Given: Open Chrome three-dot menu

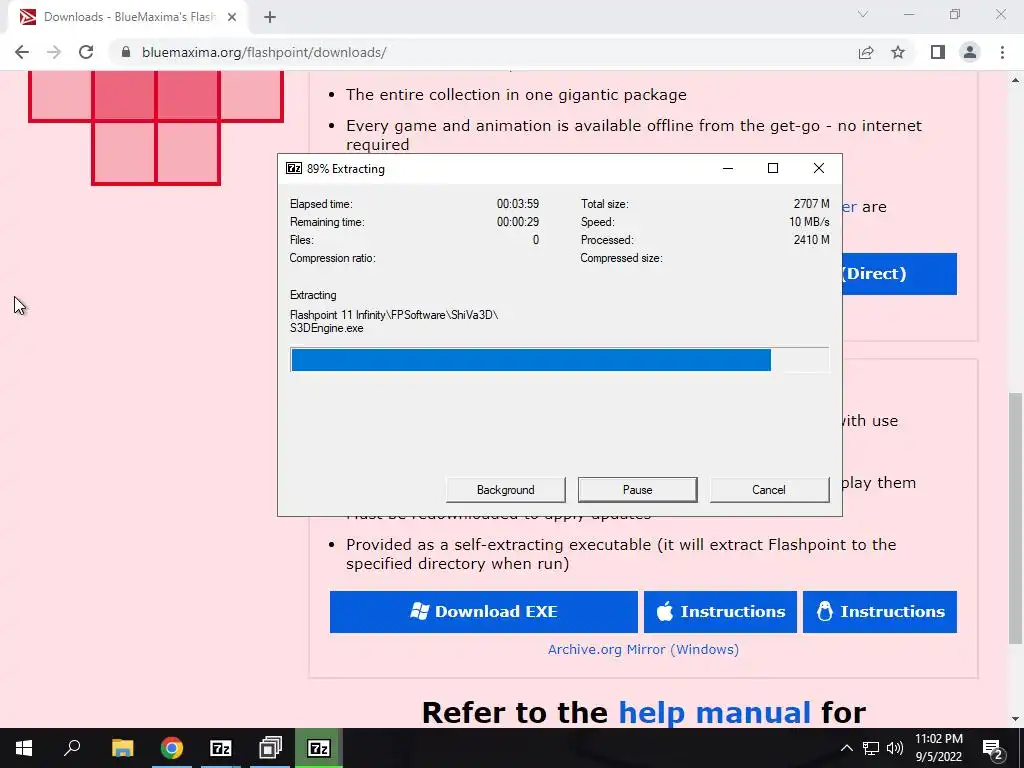Looking at the screenshot, I should [1002, 52].
